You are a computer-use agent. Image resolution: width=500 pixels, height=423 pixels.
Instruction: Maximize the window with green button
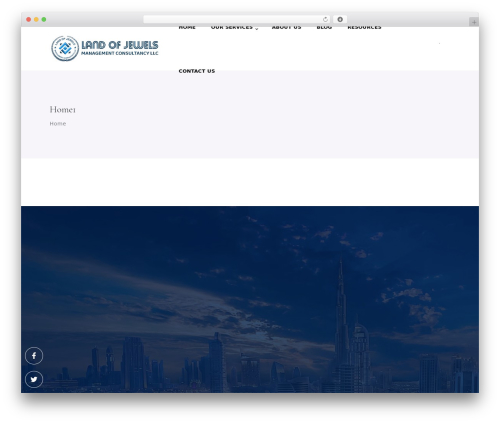pyautogui.click(x=44, y=19)
